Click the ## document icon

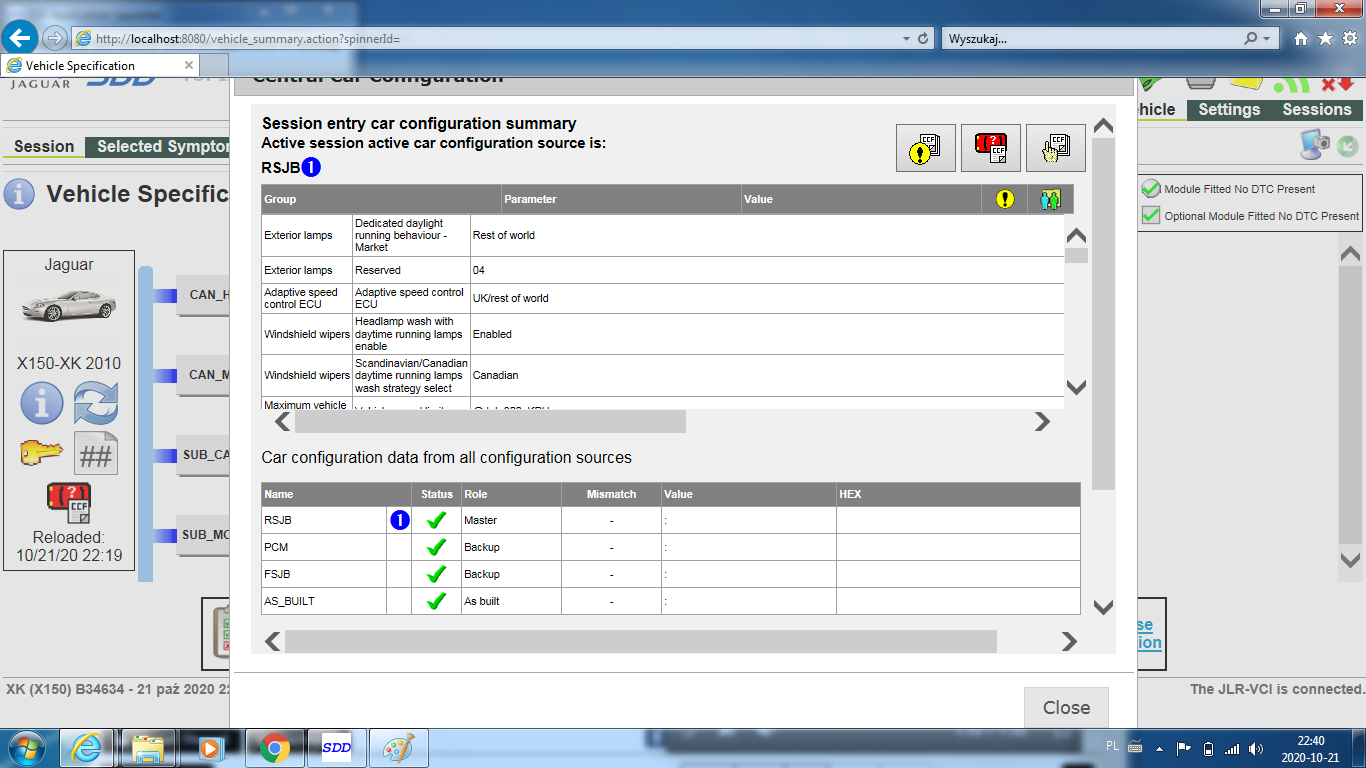[96, 455]
